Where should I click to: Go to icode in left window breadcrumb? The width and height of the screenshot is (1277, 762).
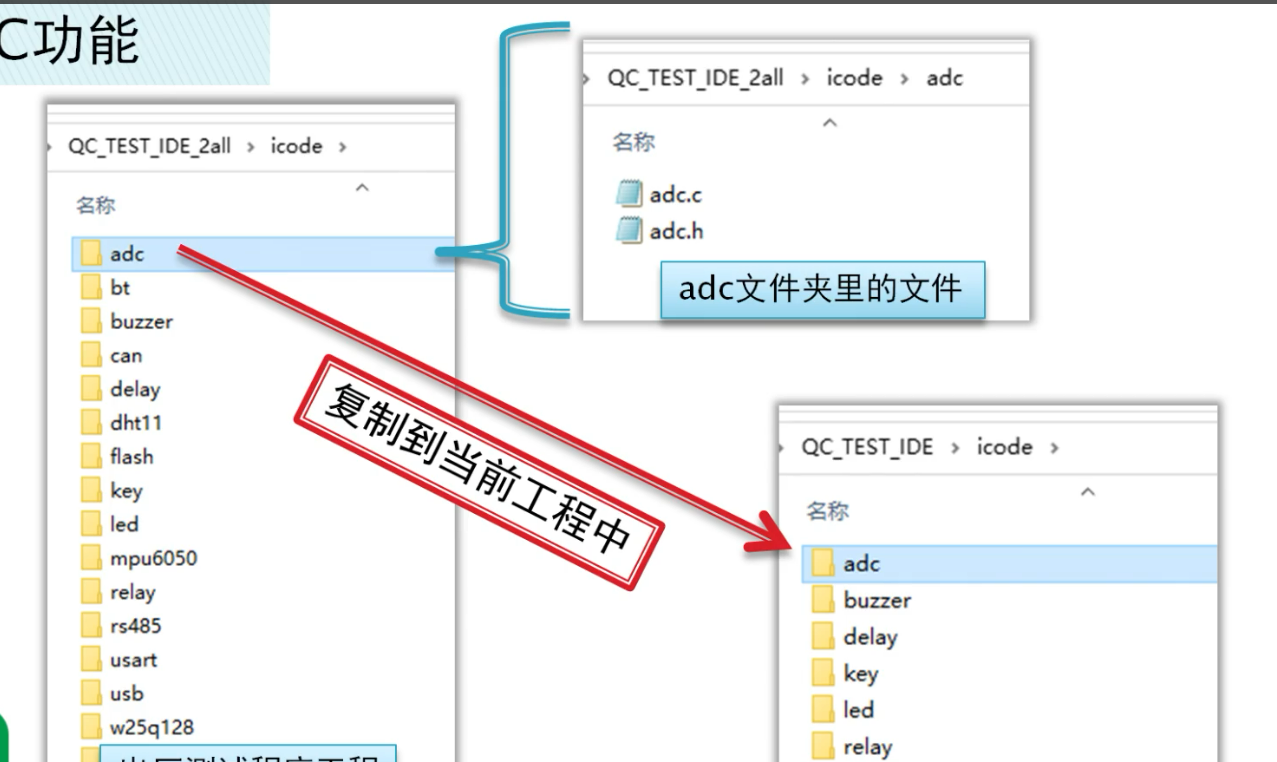297,146
